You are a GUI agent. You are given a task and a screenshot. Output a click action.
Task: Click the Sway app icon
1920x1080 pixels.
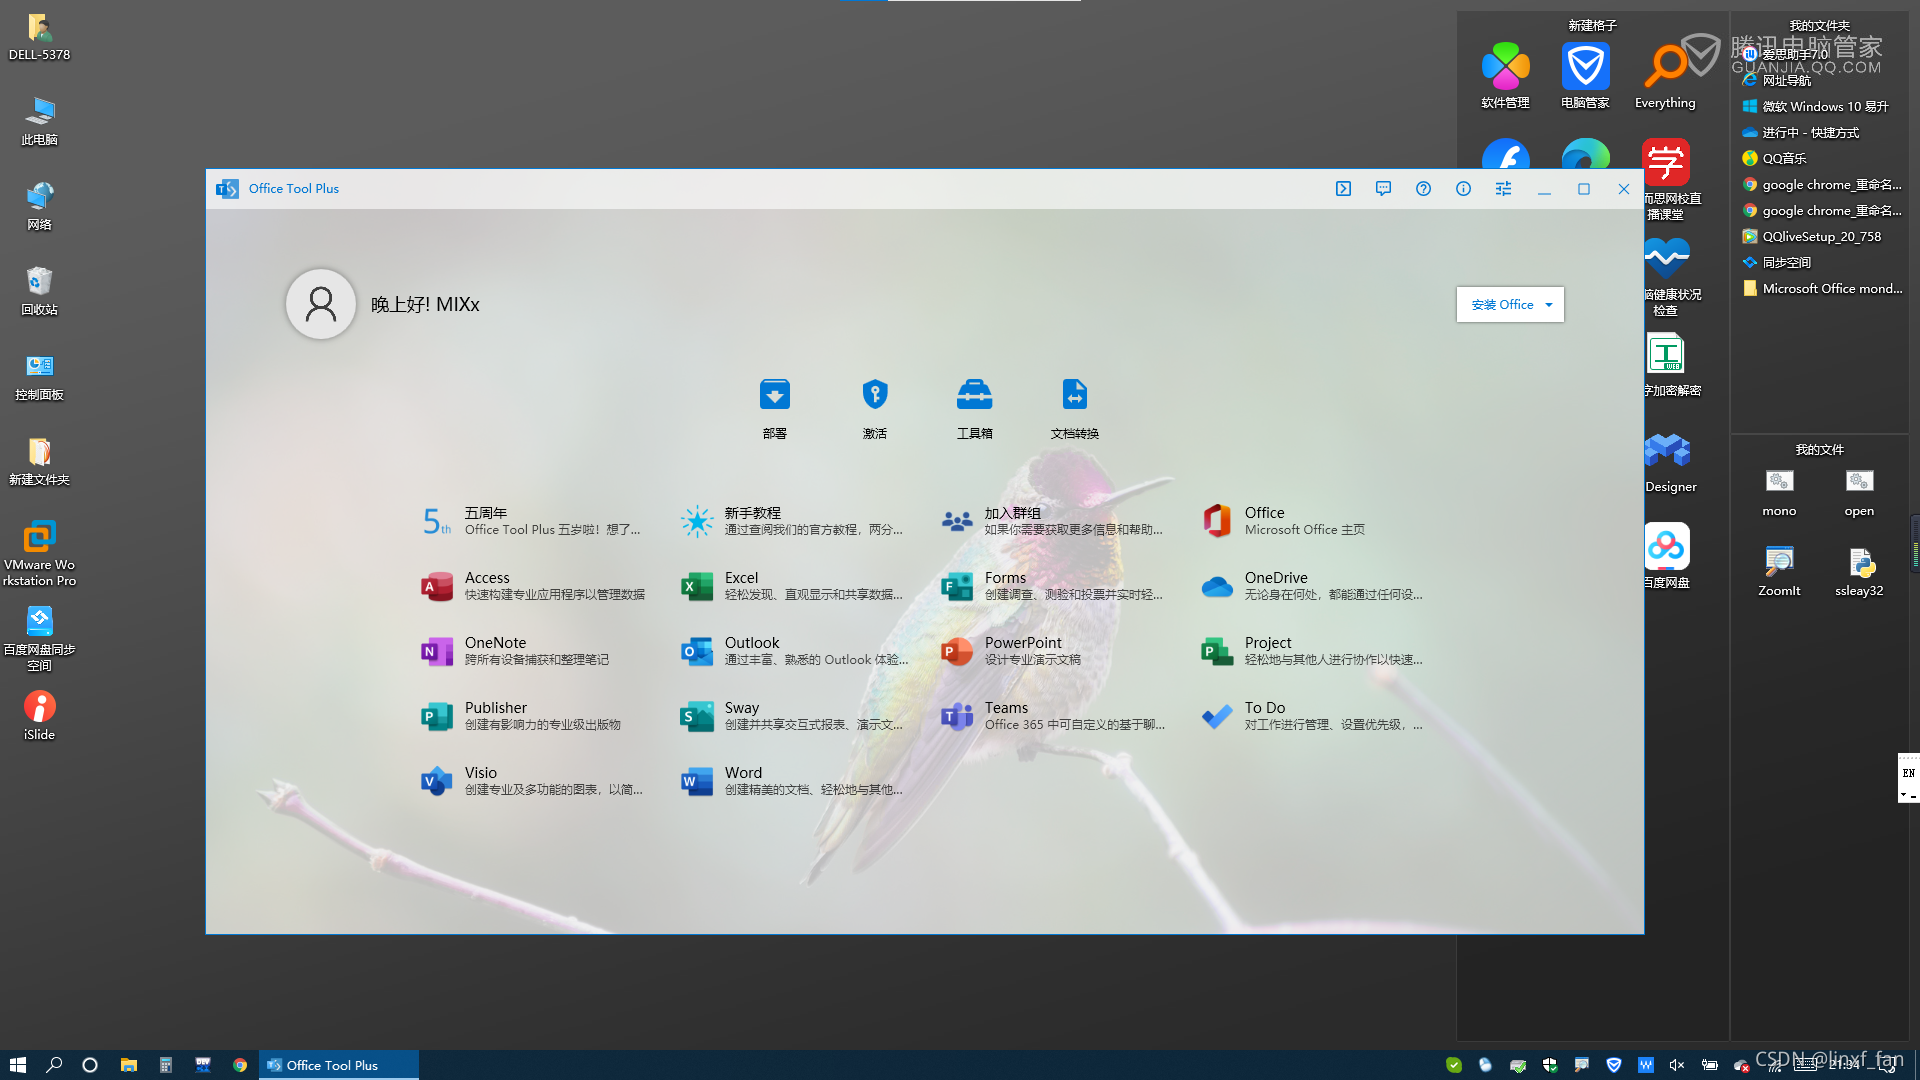tap(697, 716)
